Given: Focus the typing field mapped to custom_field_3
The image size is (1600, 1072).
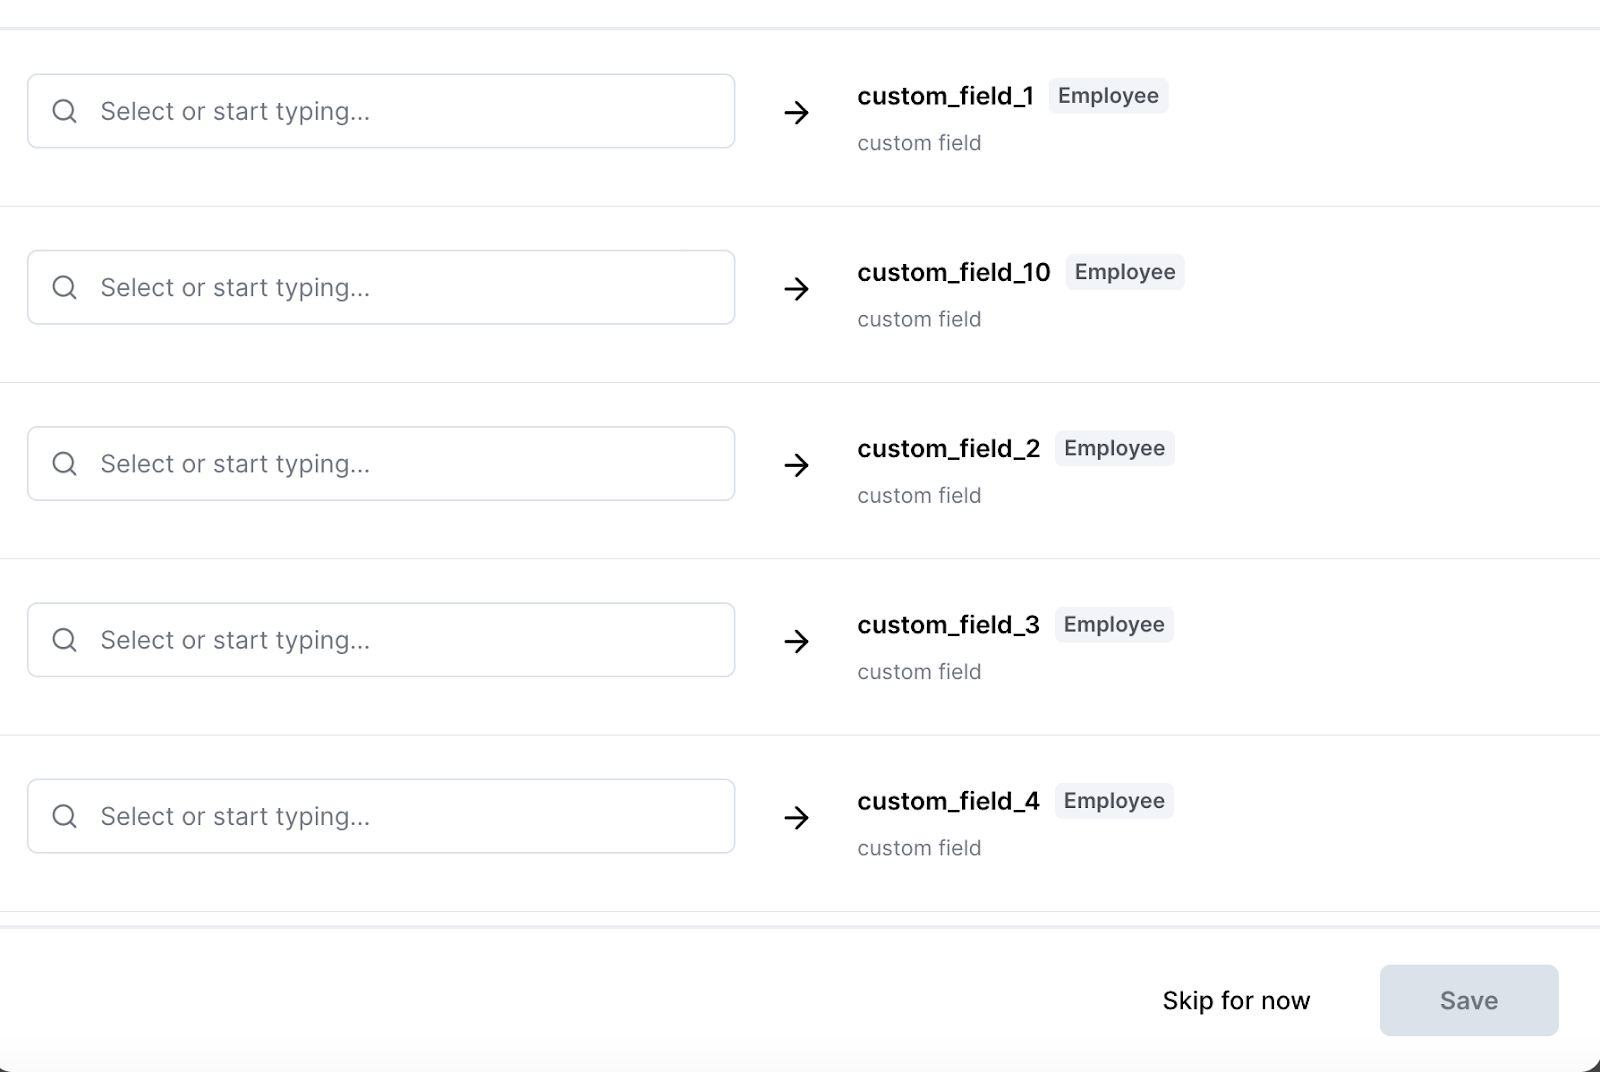Looking at the screenshot, I should [400, 640].
